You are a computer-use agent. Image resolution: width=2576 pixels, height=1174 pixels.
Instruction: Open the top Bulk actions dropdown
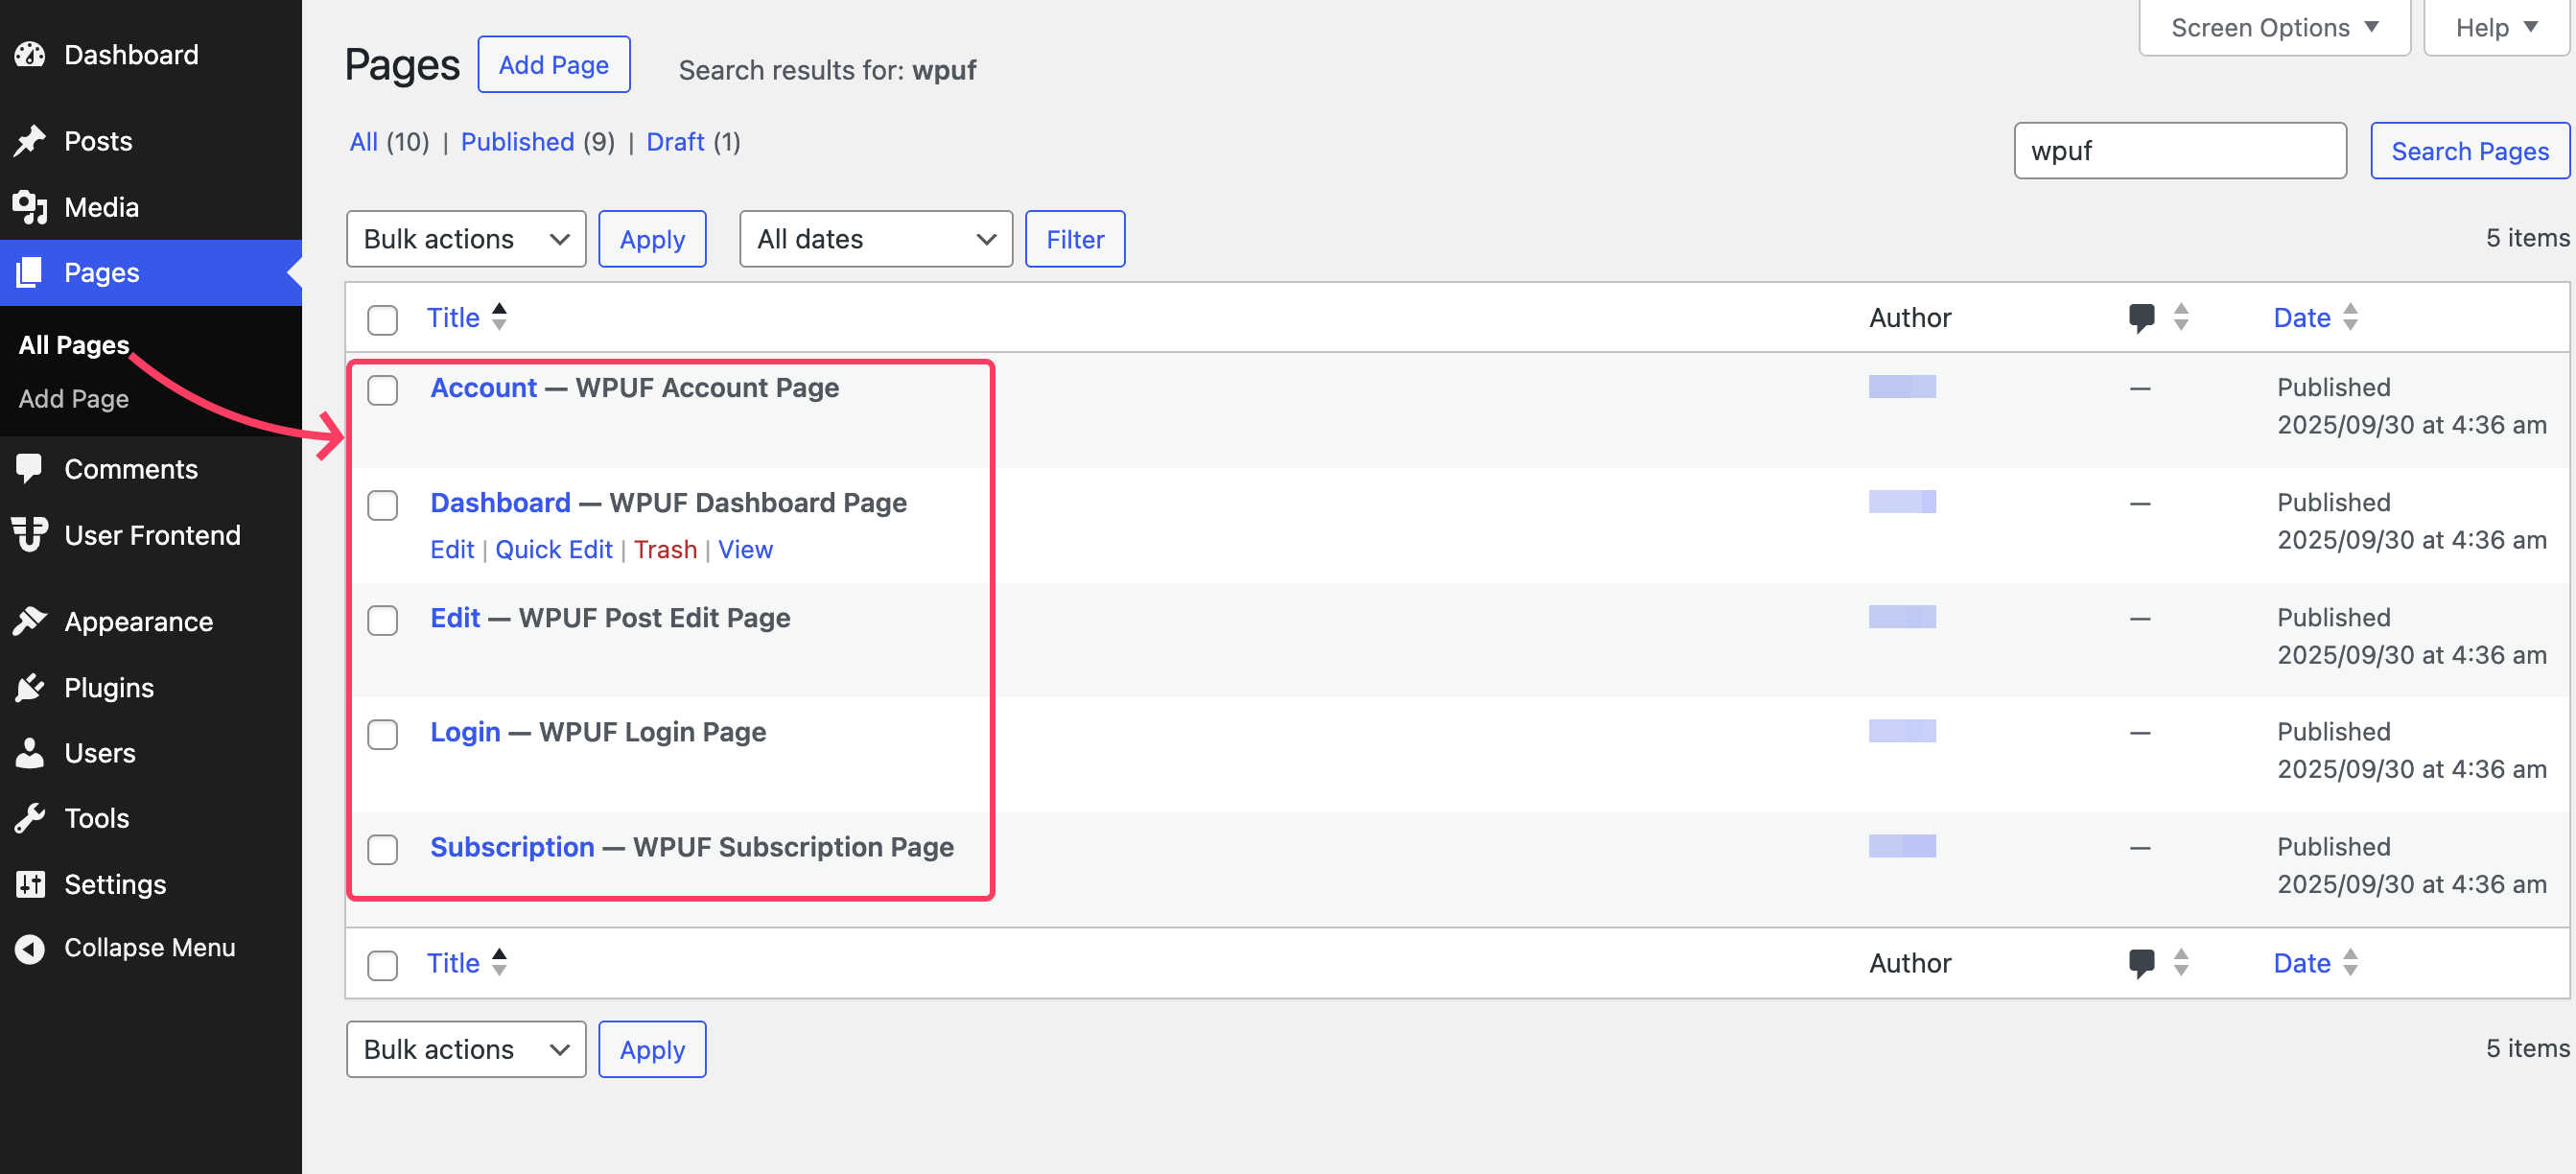coord(465,239)
